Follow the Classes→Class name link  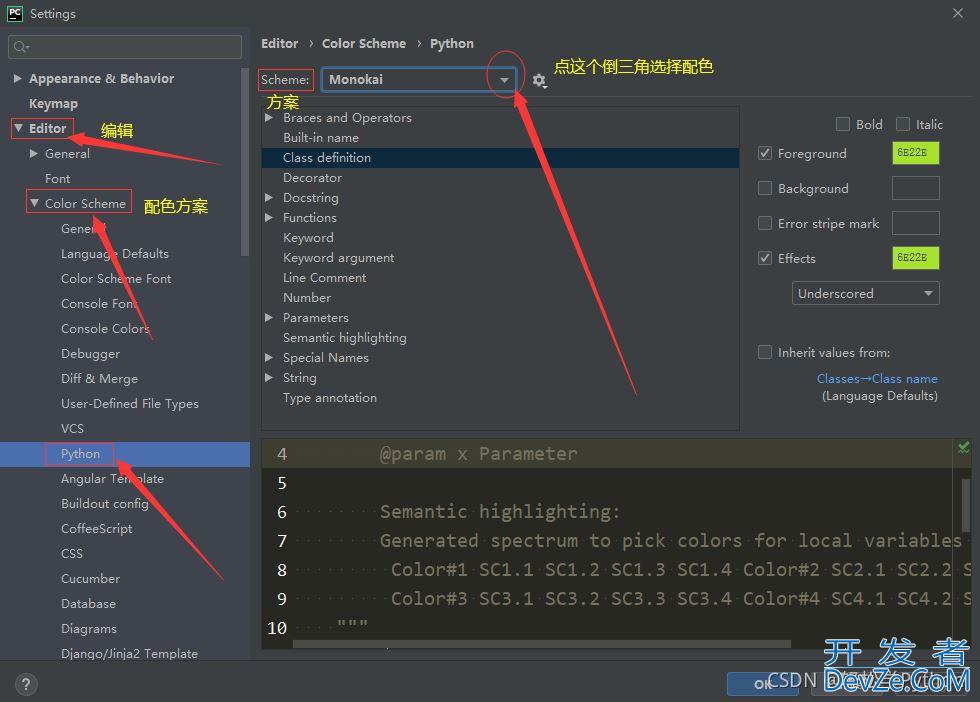(877, 379)
